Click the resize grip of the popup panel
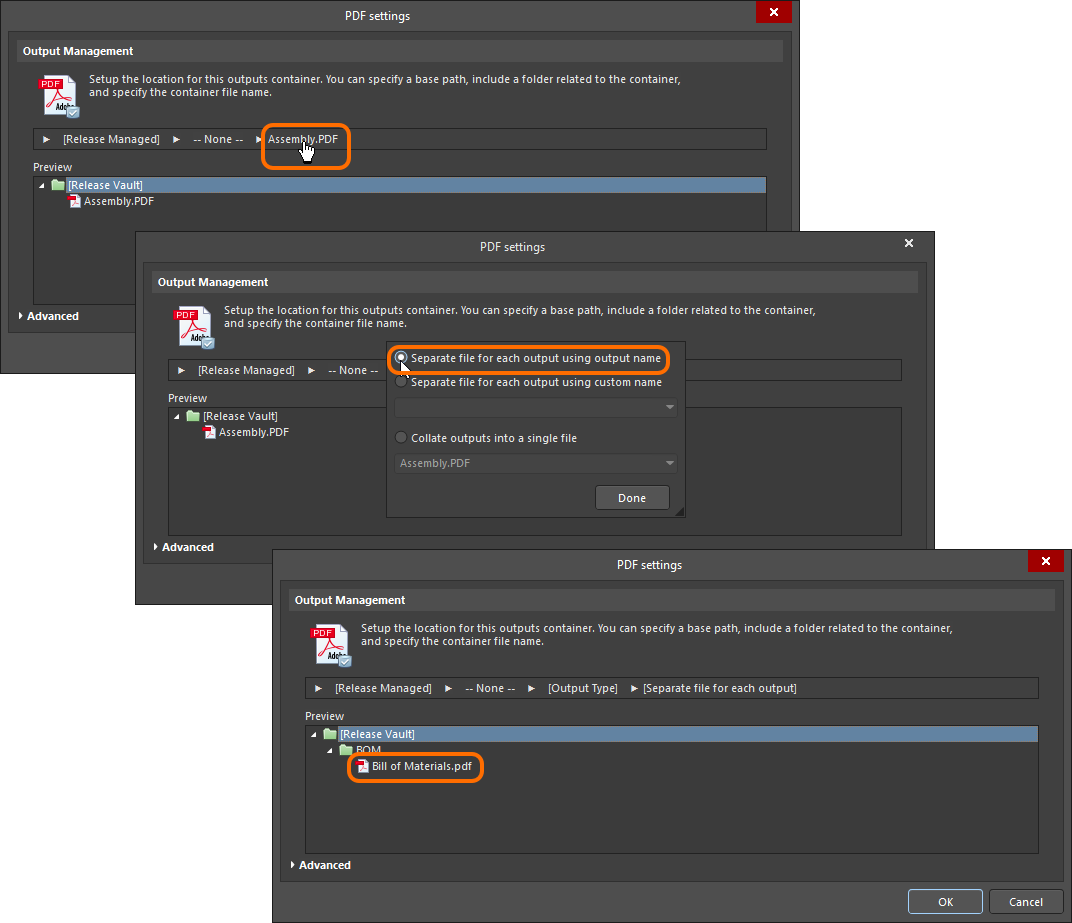This screenshot has height=923, width=1072. 680,512
